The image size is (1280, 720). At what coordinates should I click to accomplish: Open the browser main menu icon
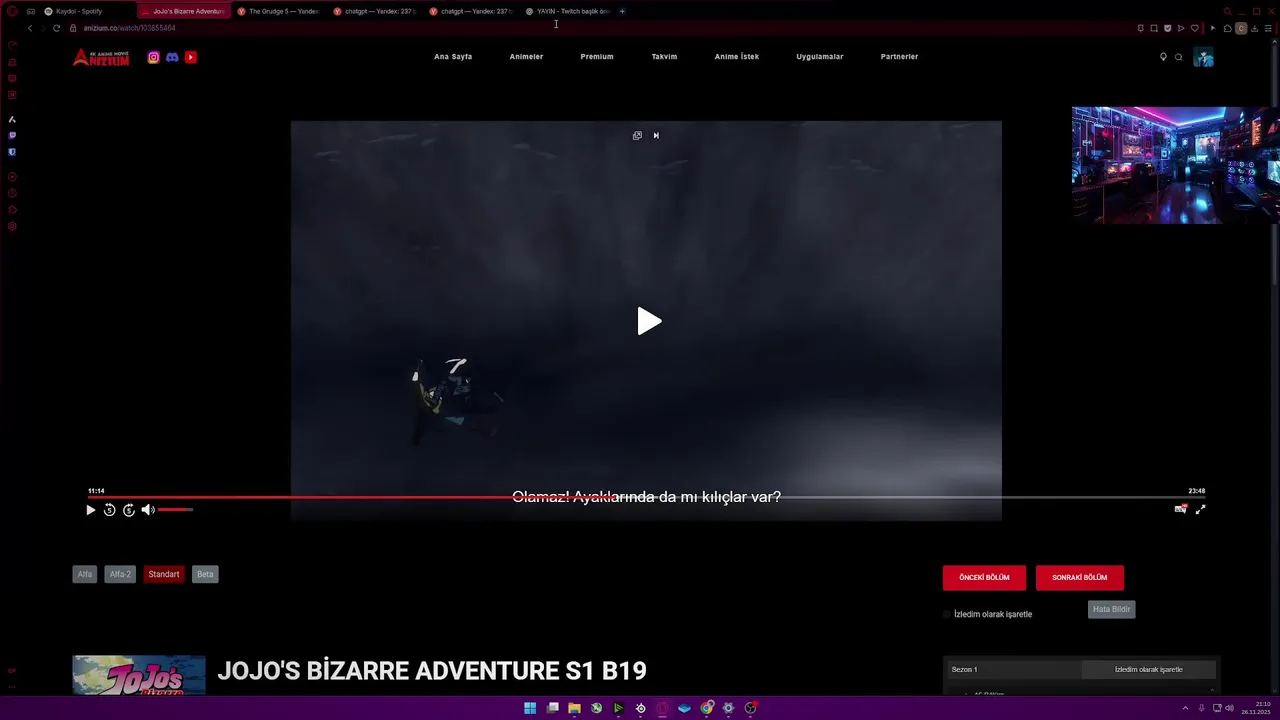pos(1268,28)
